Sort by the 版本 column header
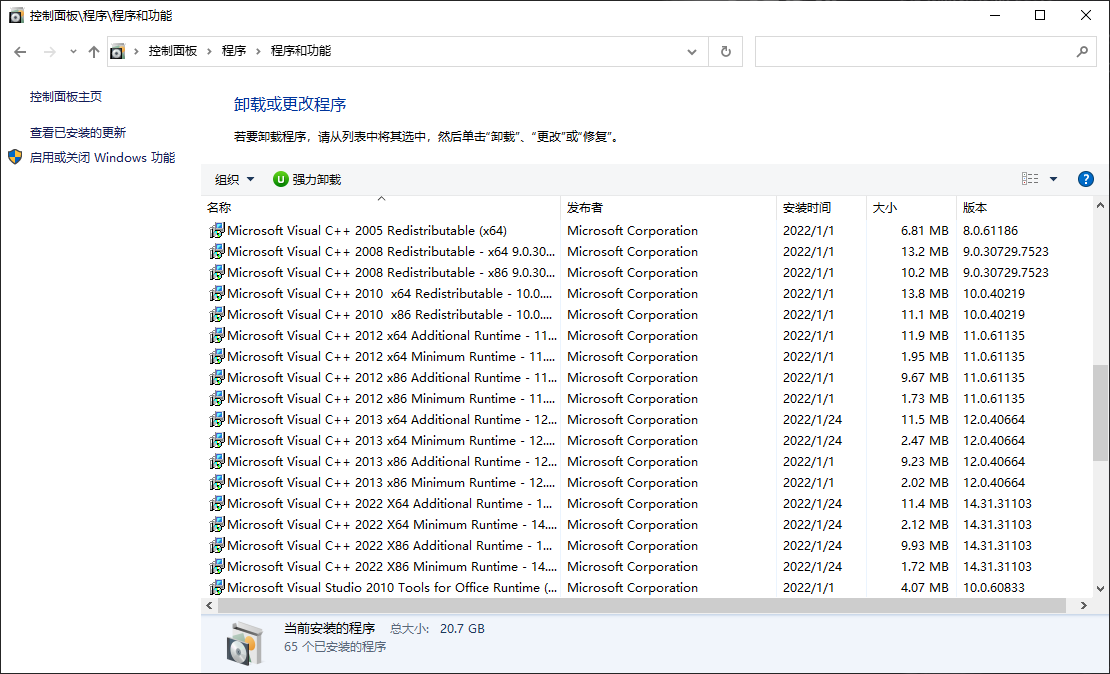 coord(1024,207)
